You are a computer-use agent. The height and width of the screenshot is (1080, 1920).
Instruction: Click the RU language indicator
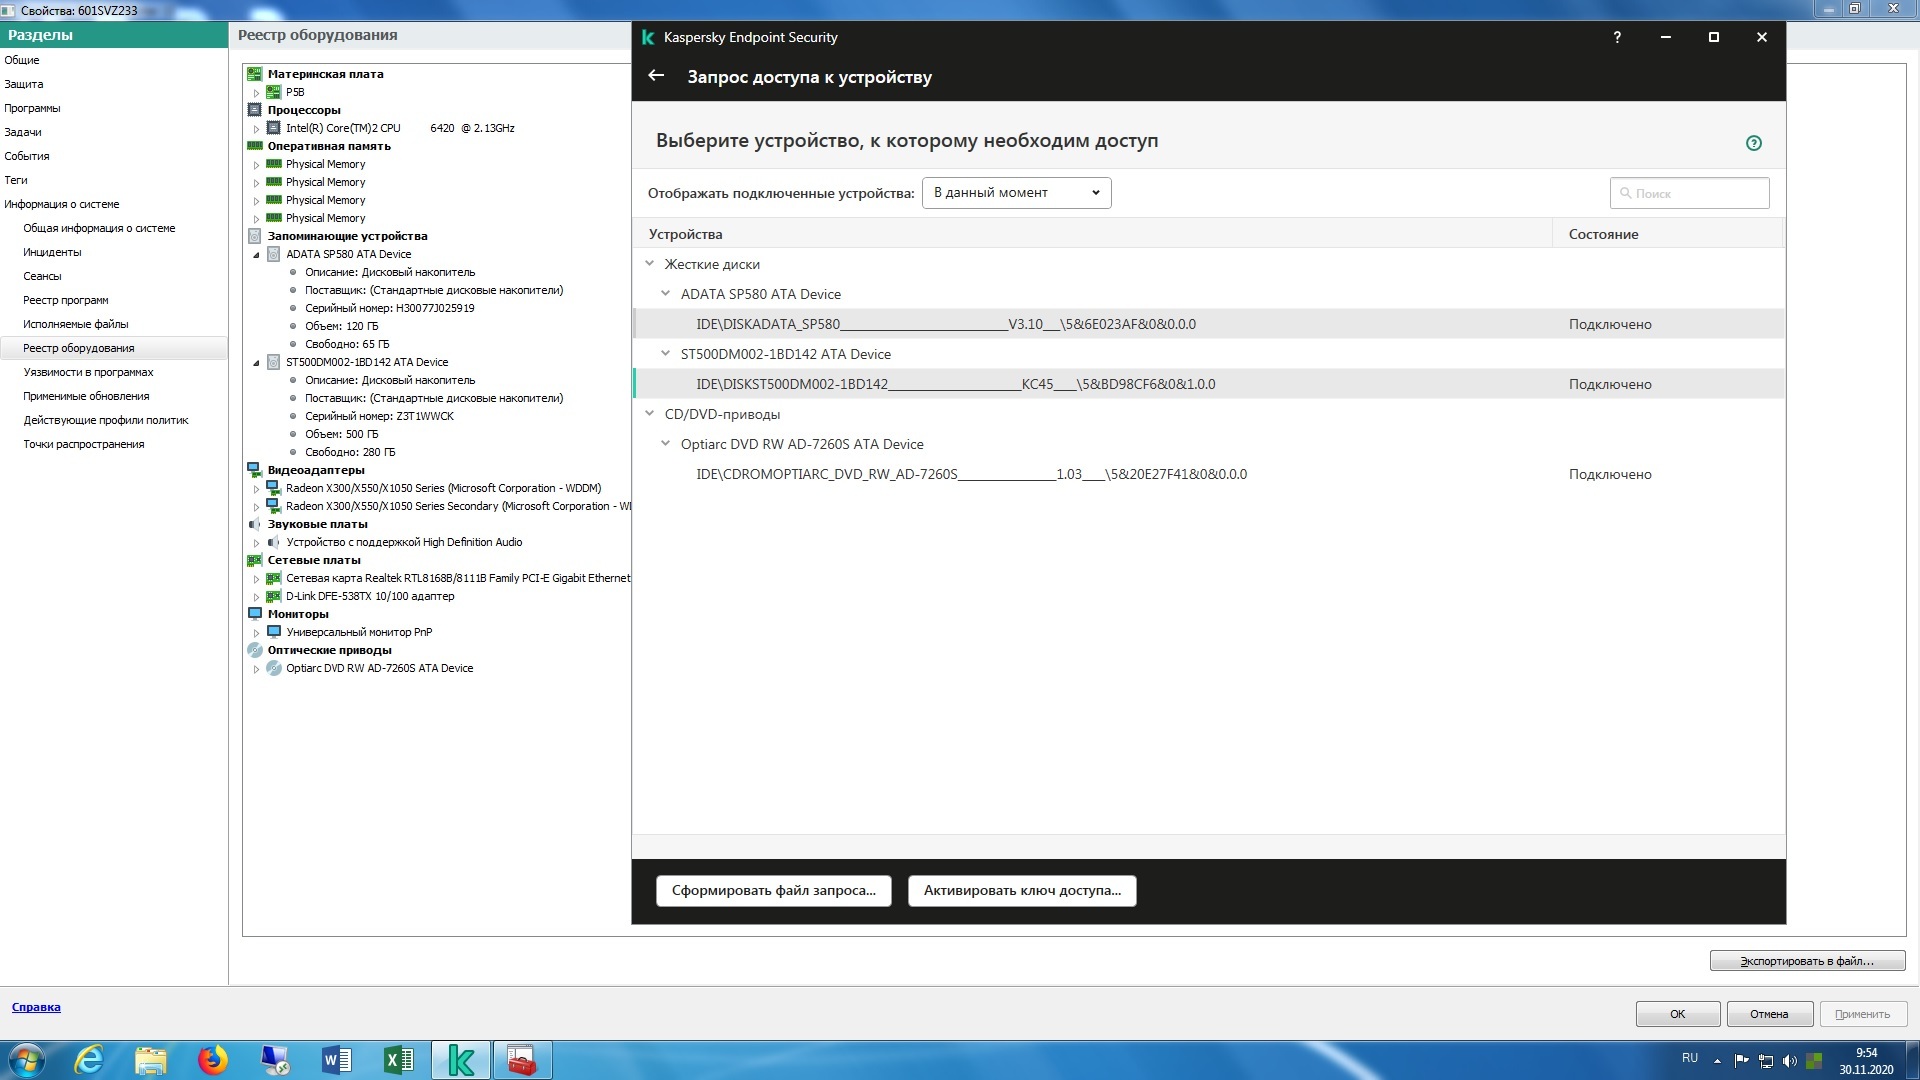point(1689,1058)
